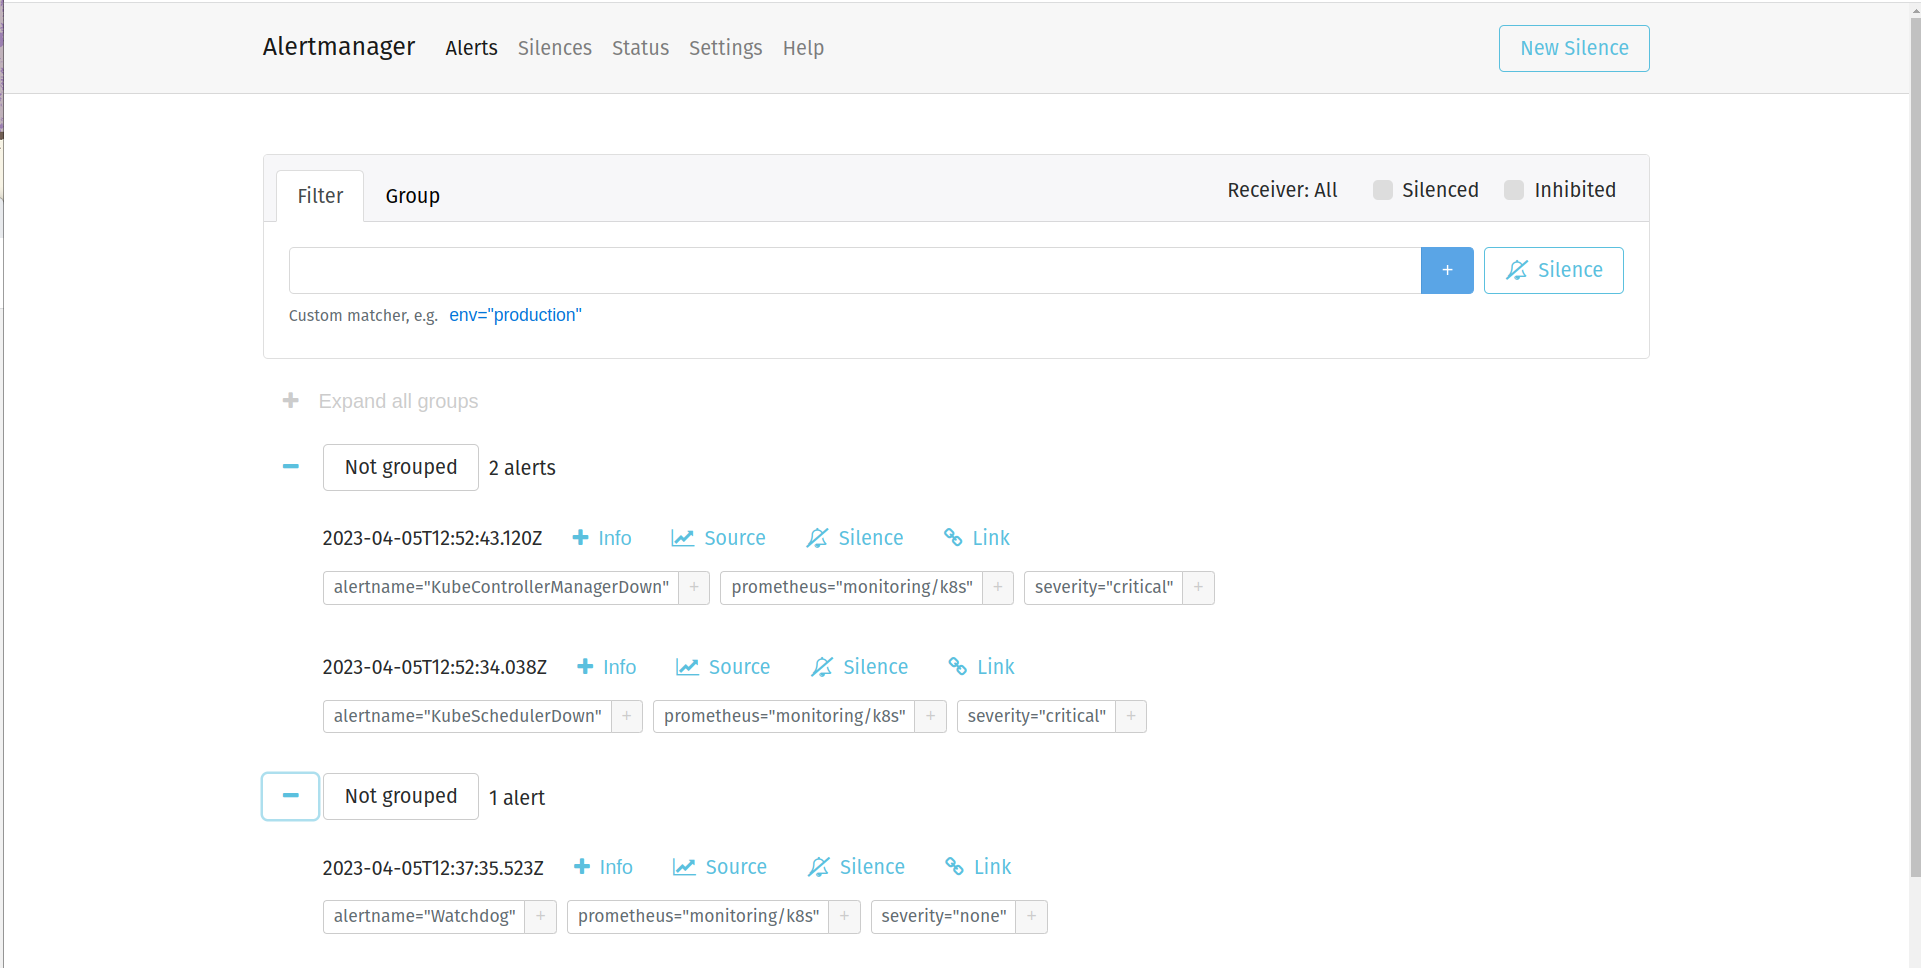This screenshot has width=1921, height=968.
Task: Silence the Watchdog alert
Action: pyautogui.click(x=857, y=867)
